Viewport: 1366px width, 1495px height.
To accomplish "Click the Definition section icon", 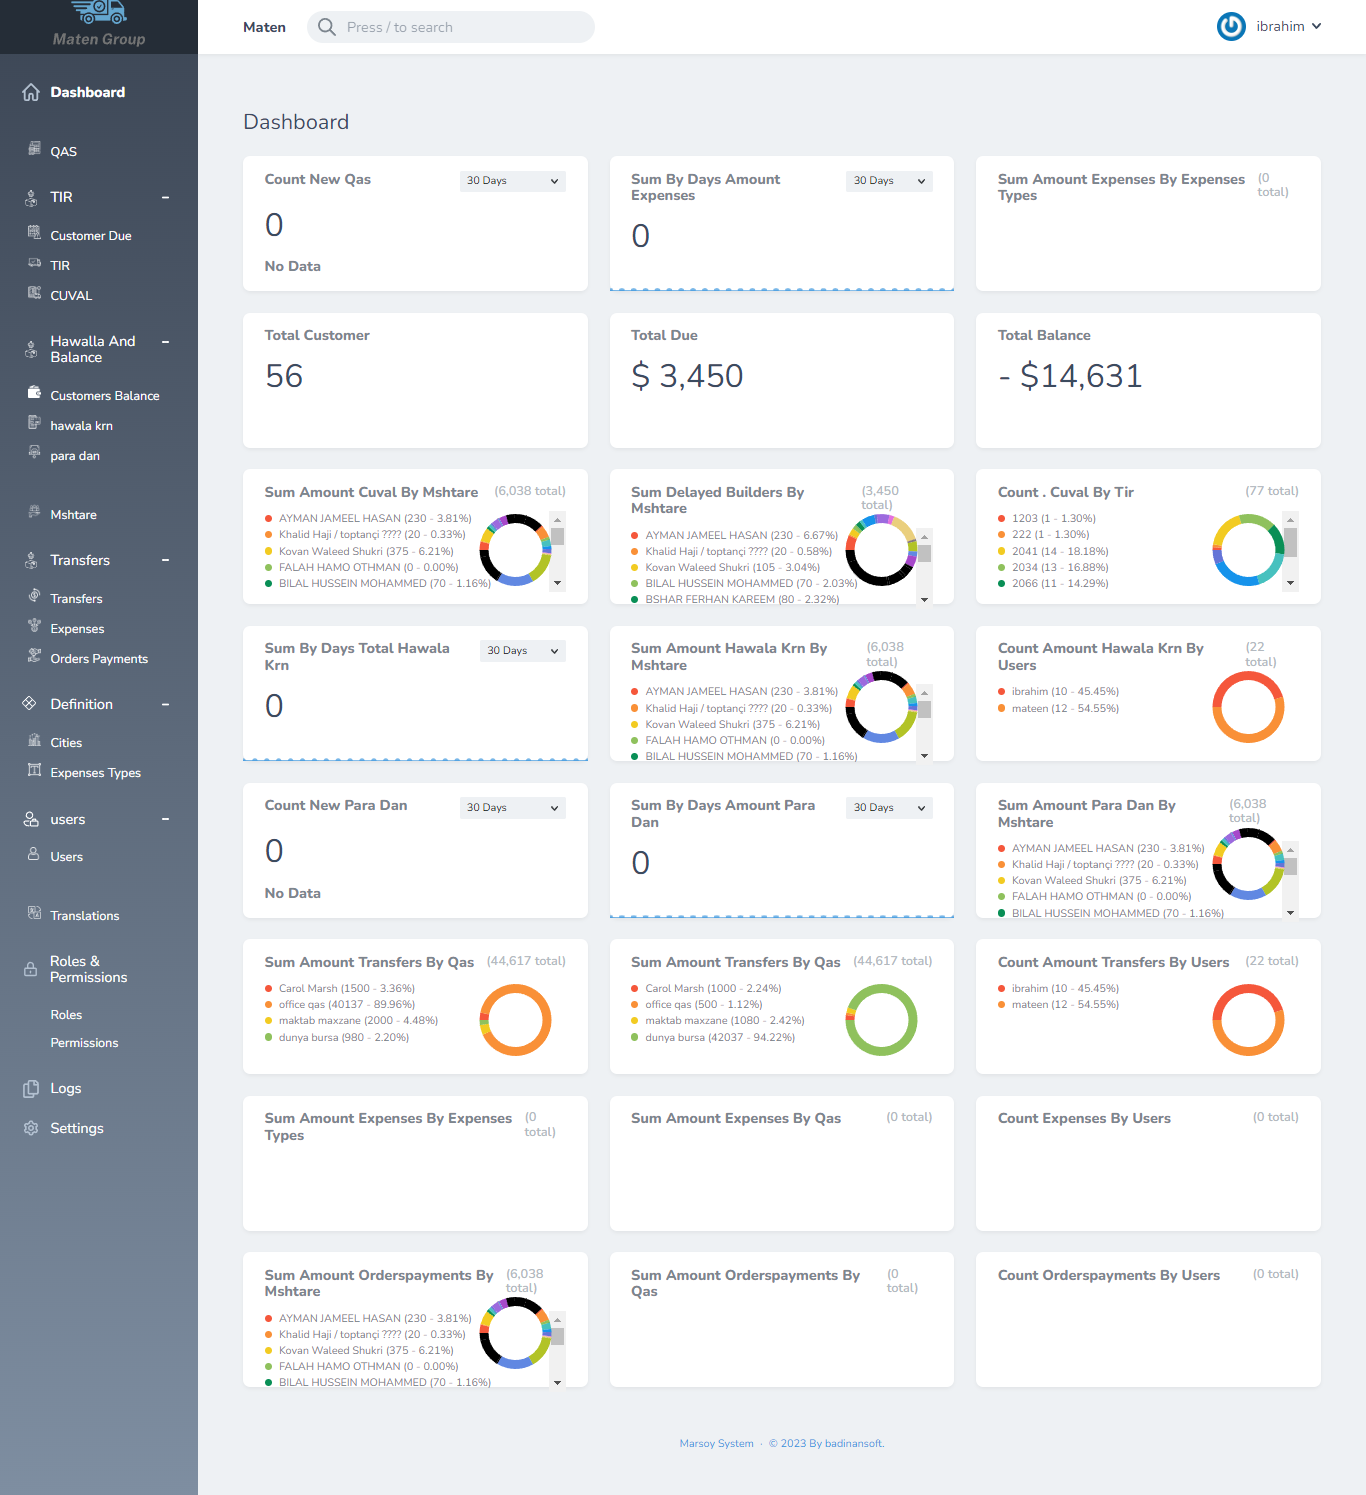I will (30, 703).
